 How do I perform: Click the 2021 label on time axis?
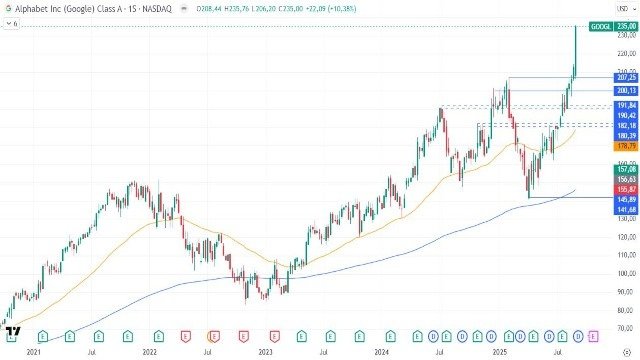coord(34,352)
